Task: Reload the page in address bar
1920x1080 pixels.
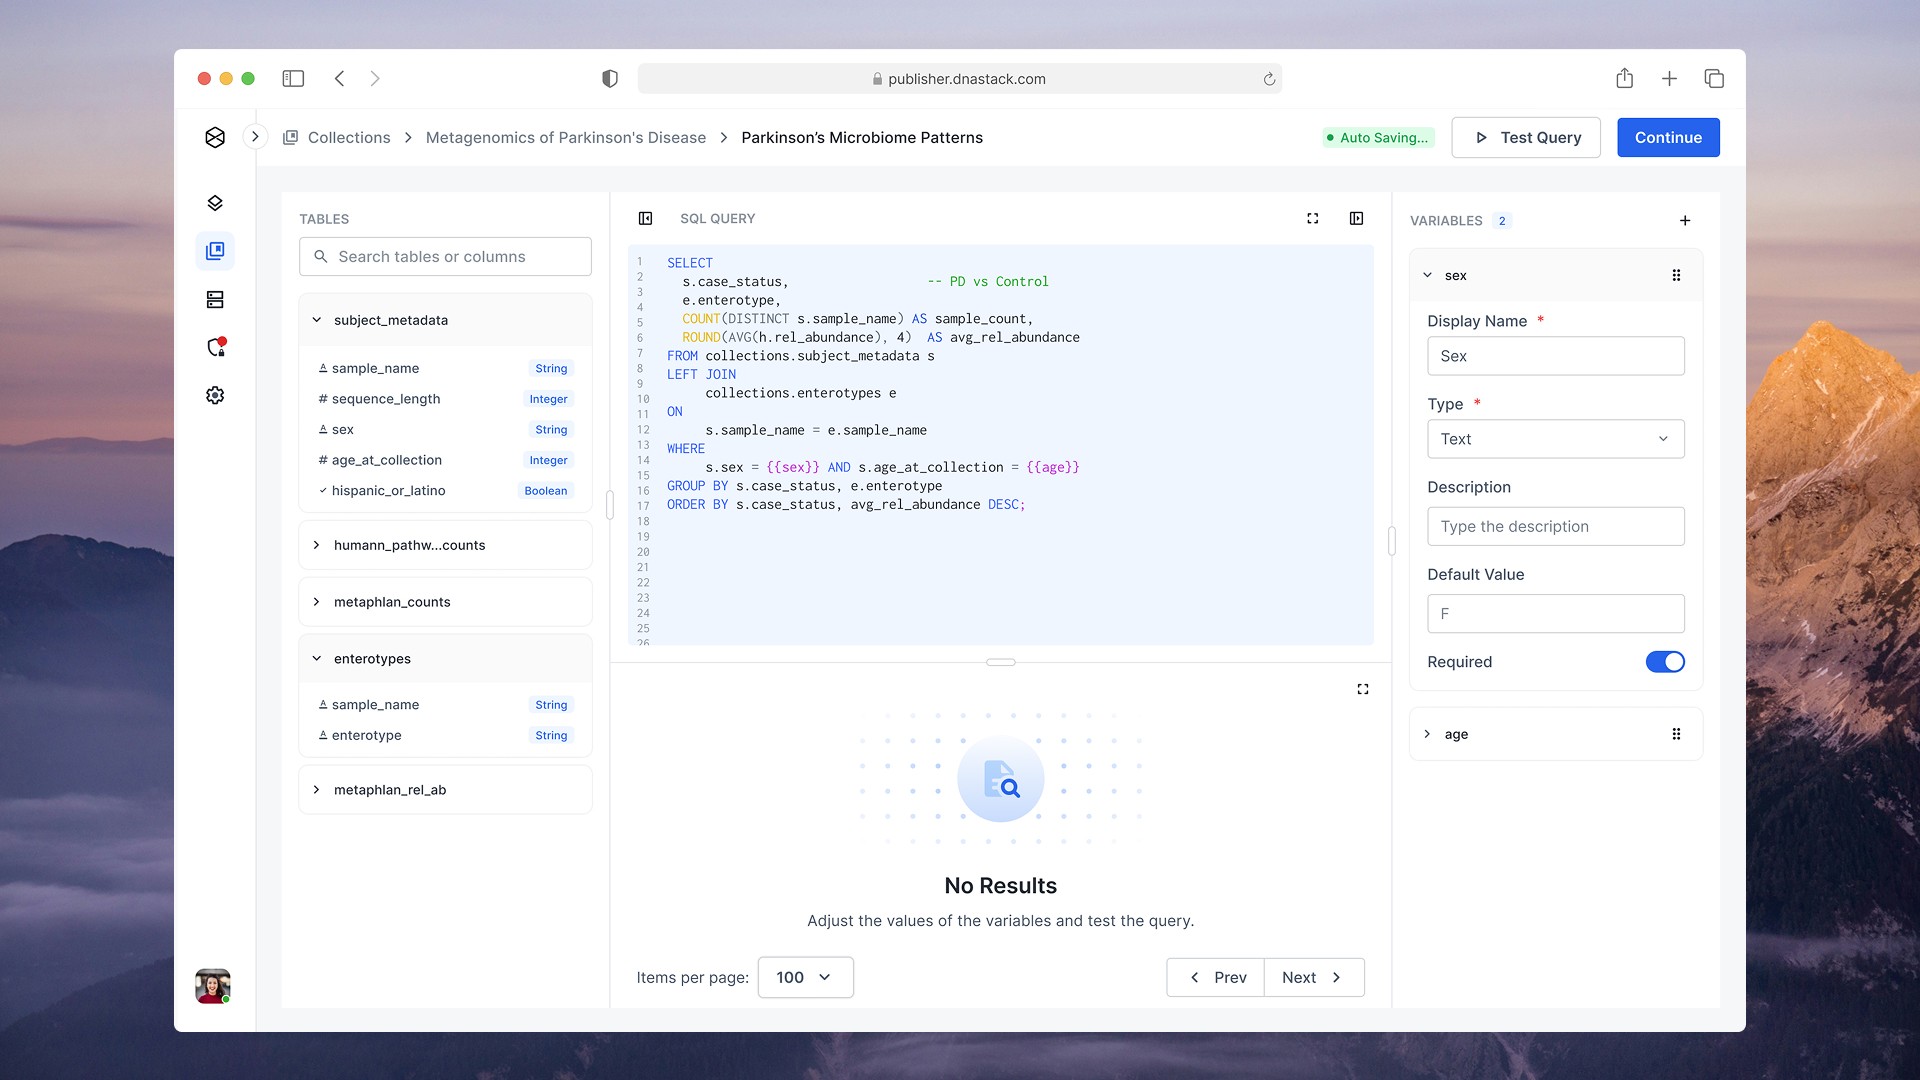Action: pos(1269,79)
